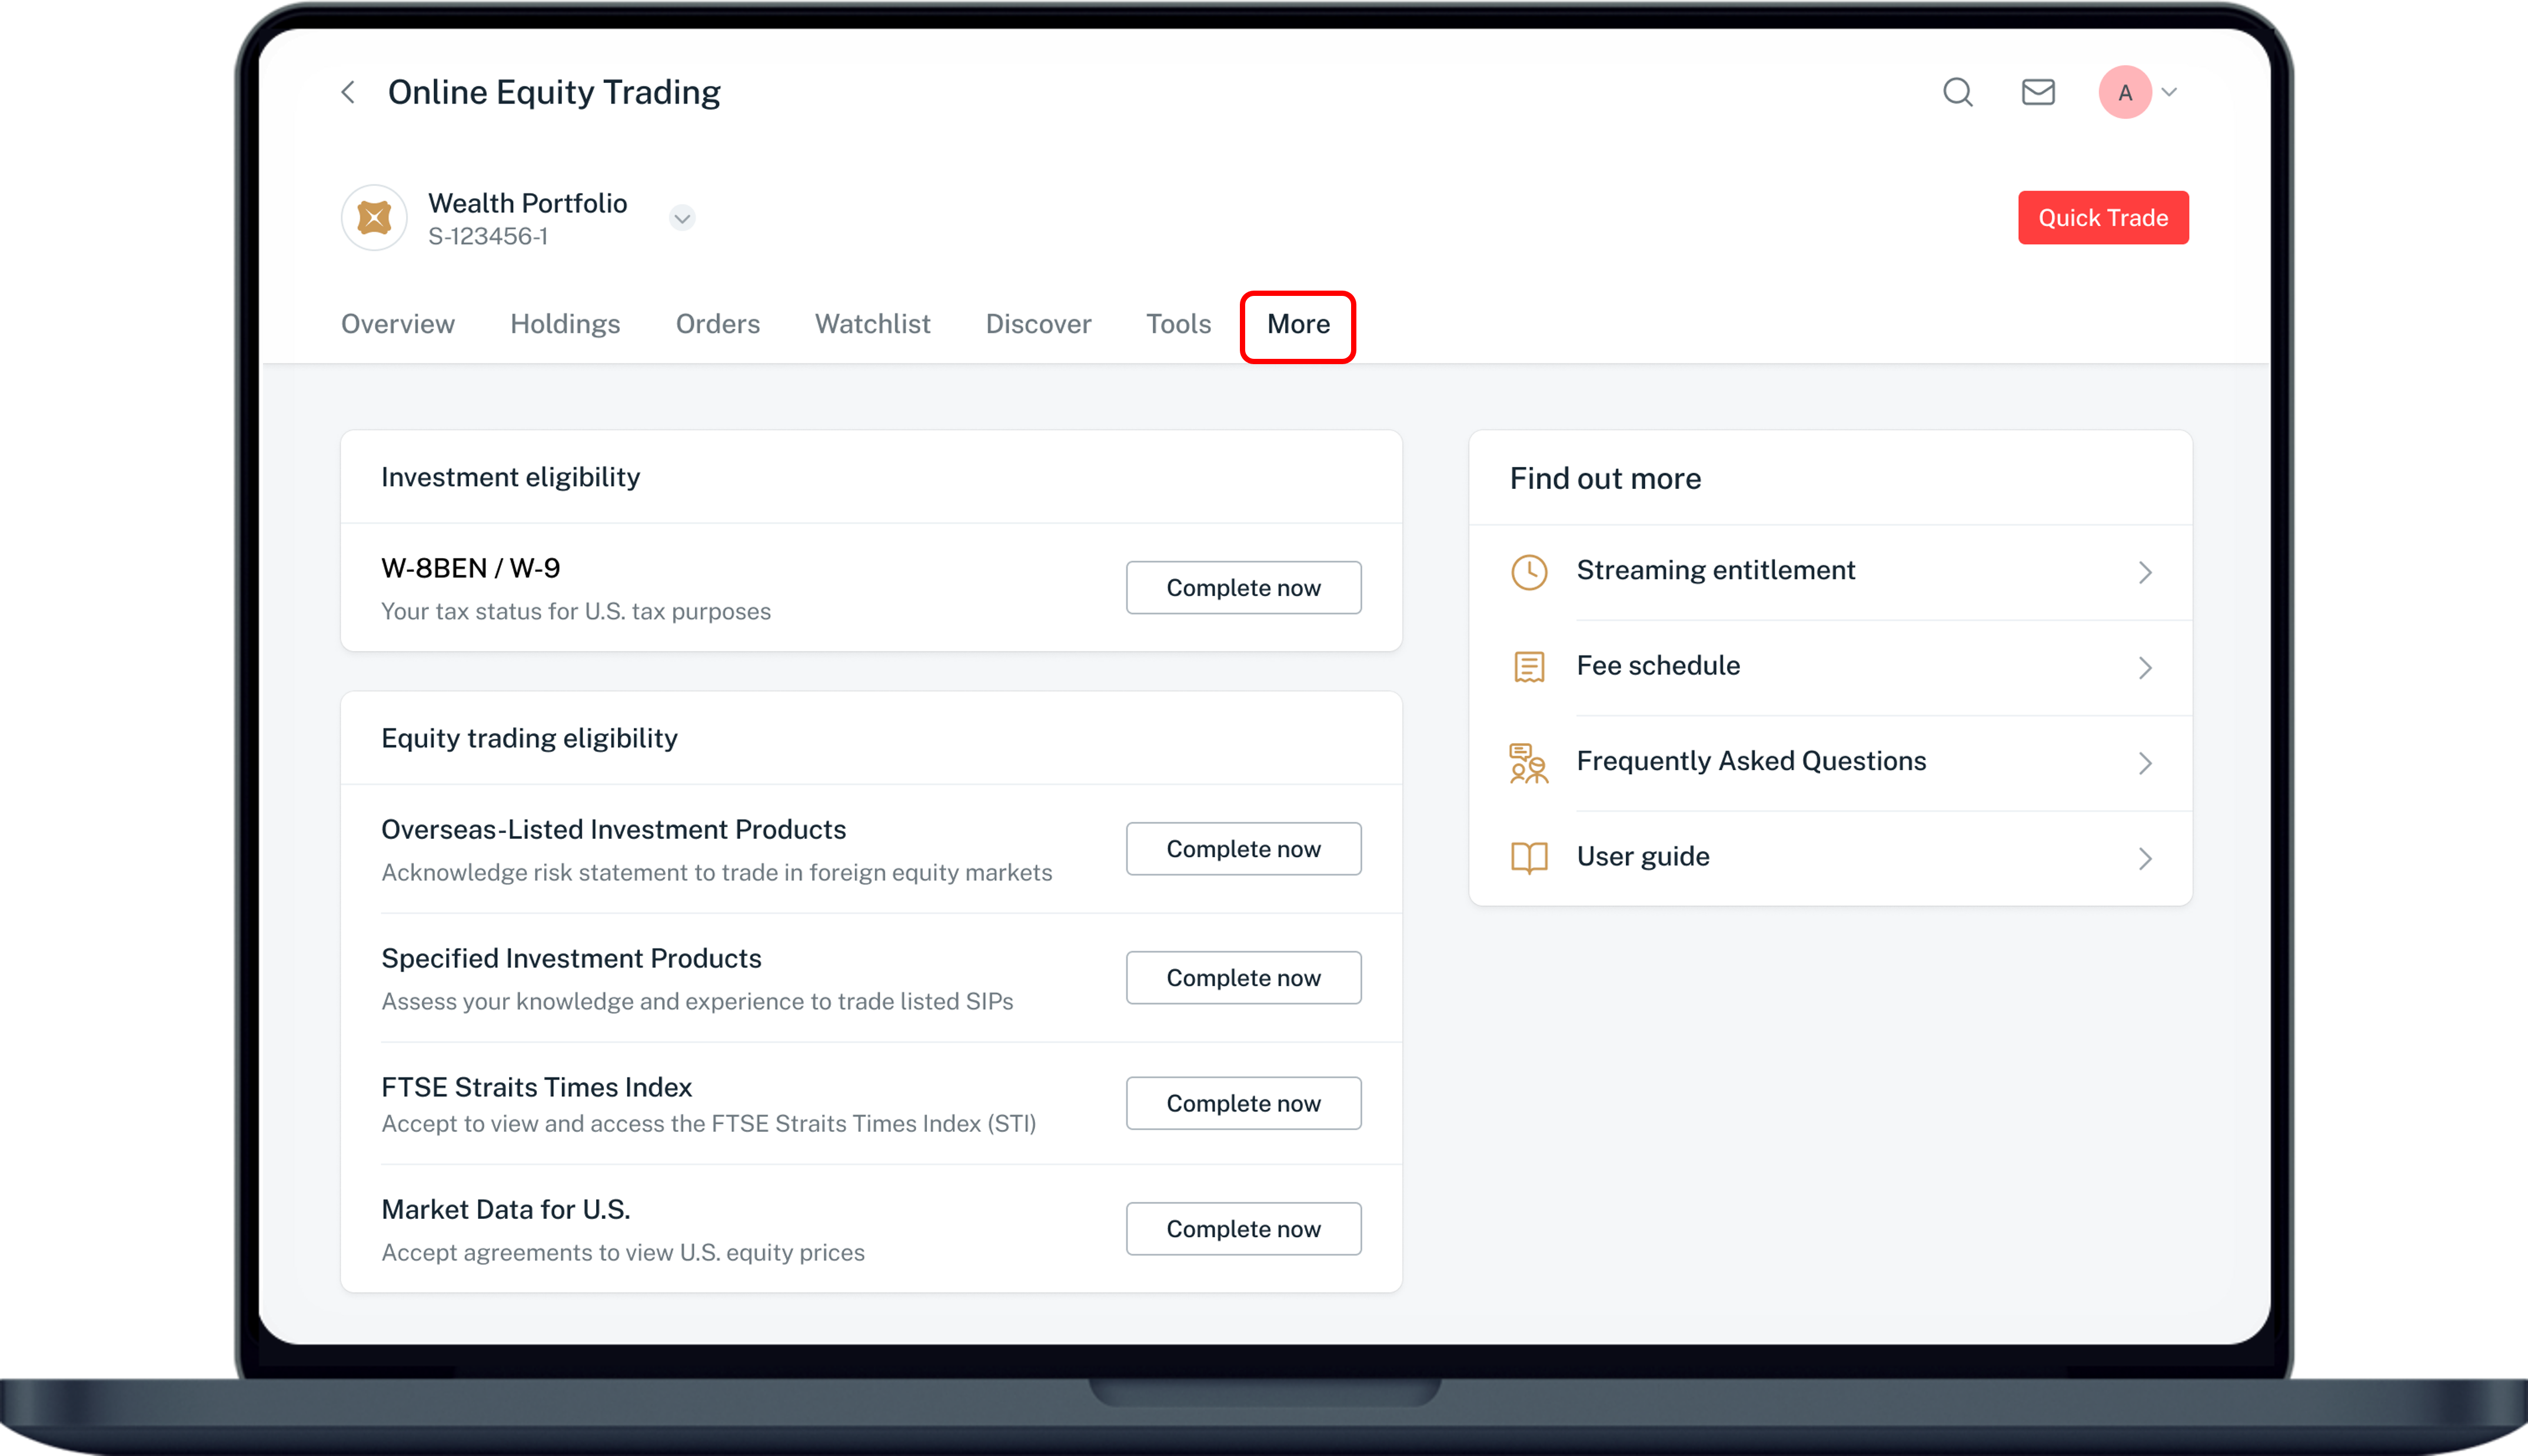Switch to the Holdings tab
Viewport: 2528px width, 1456px height.
[x=565, y=324]
